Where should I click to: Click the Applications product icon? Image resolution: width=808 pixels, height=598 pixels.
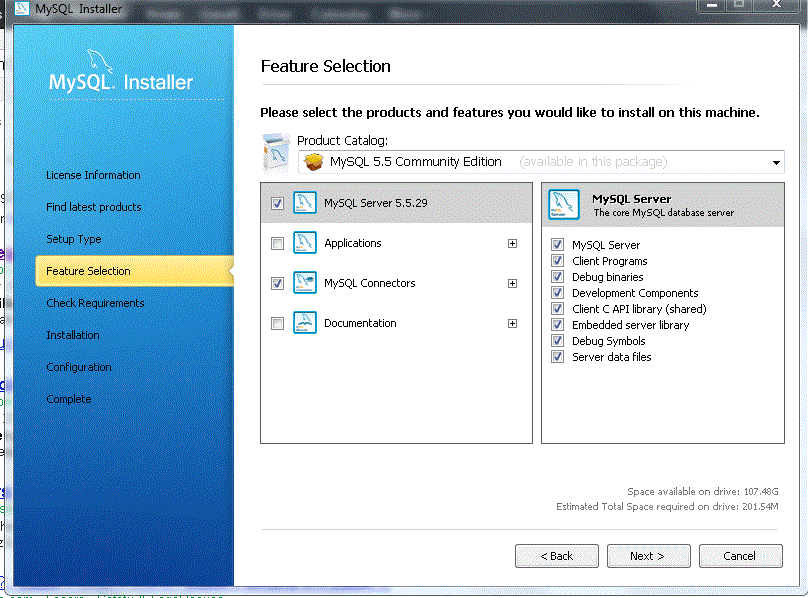point(304,243)
